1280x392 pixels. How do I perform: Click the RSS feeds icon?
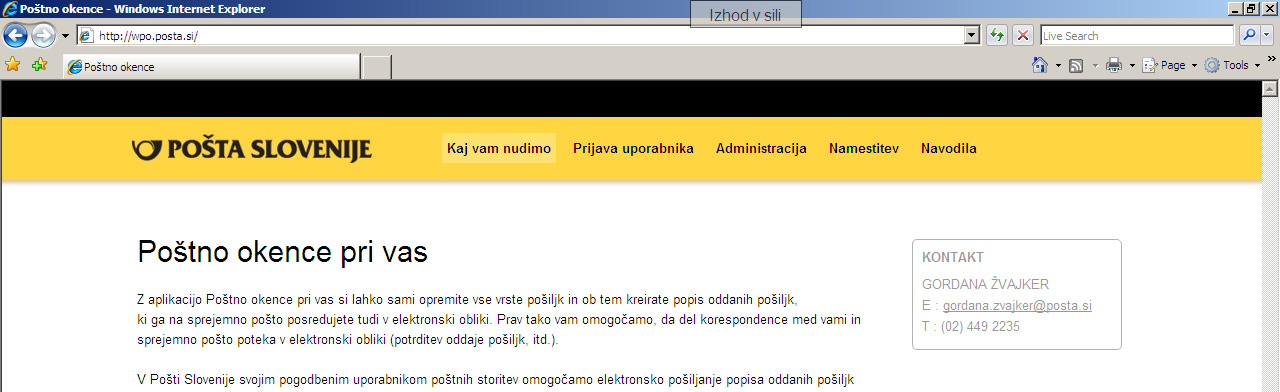[1076, 65]
